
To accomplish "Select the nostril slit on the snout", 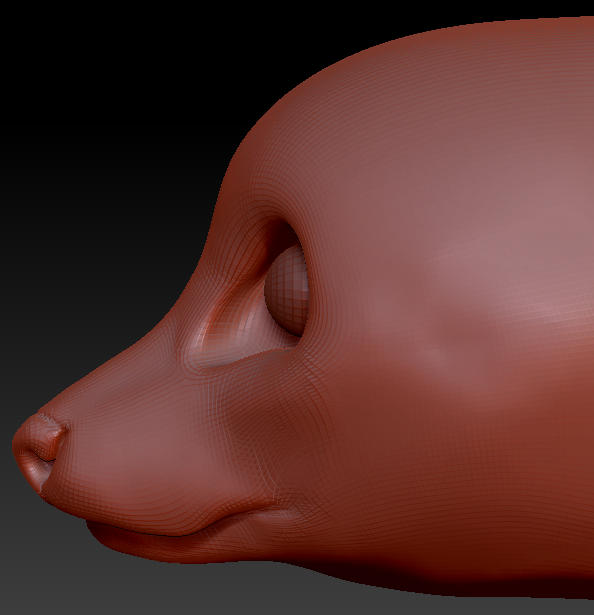I will pos(41,457).
